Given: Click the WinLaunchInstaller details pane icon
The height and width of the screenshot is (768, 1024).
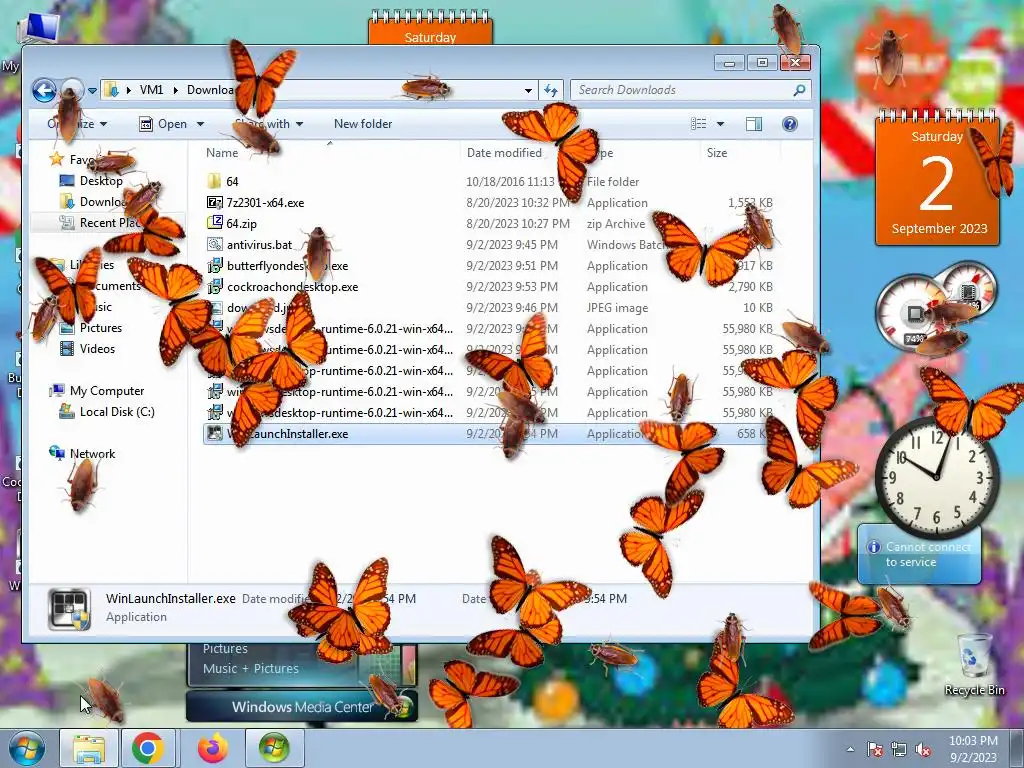Looking at the screenshot, I should coord(69,609).
